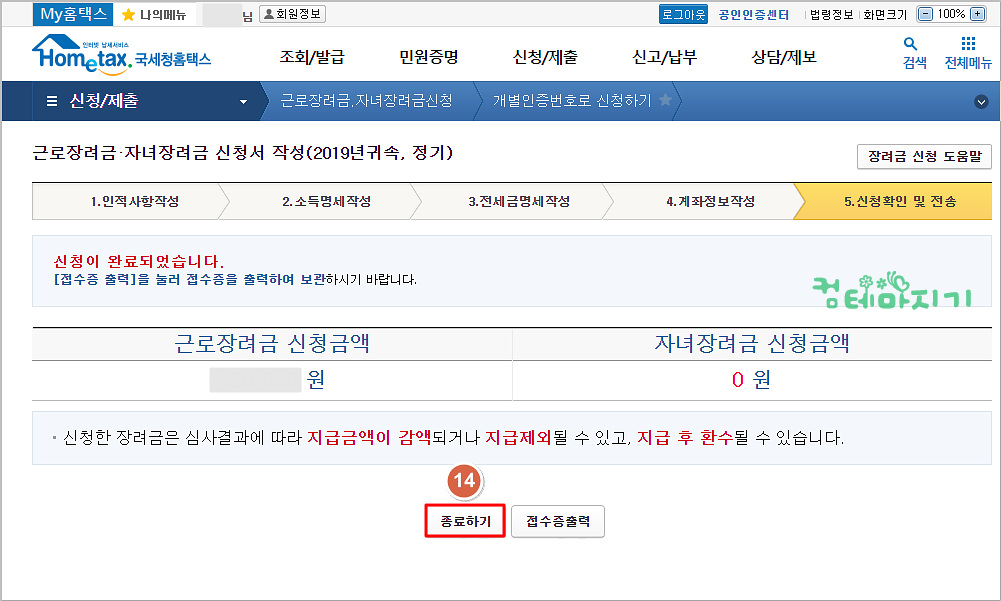Click the 나의메뉴 label
Image resolution: width=1001 pixels, height=601 pixels.
[163, 15]
